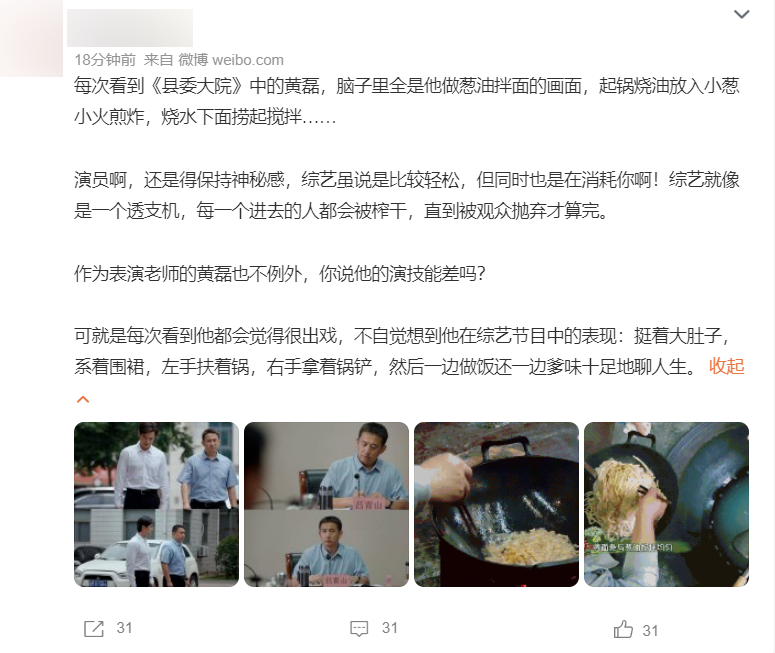Click the repost share icon
Viewport: 775px width, 653px height.
click(94, 629)
